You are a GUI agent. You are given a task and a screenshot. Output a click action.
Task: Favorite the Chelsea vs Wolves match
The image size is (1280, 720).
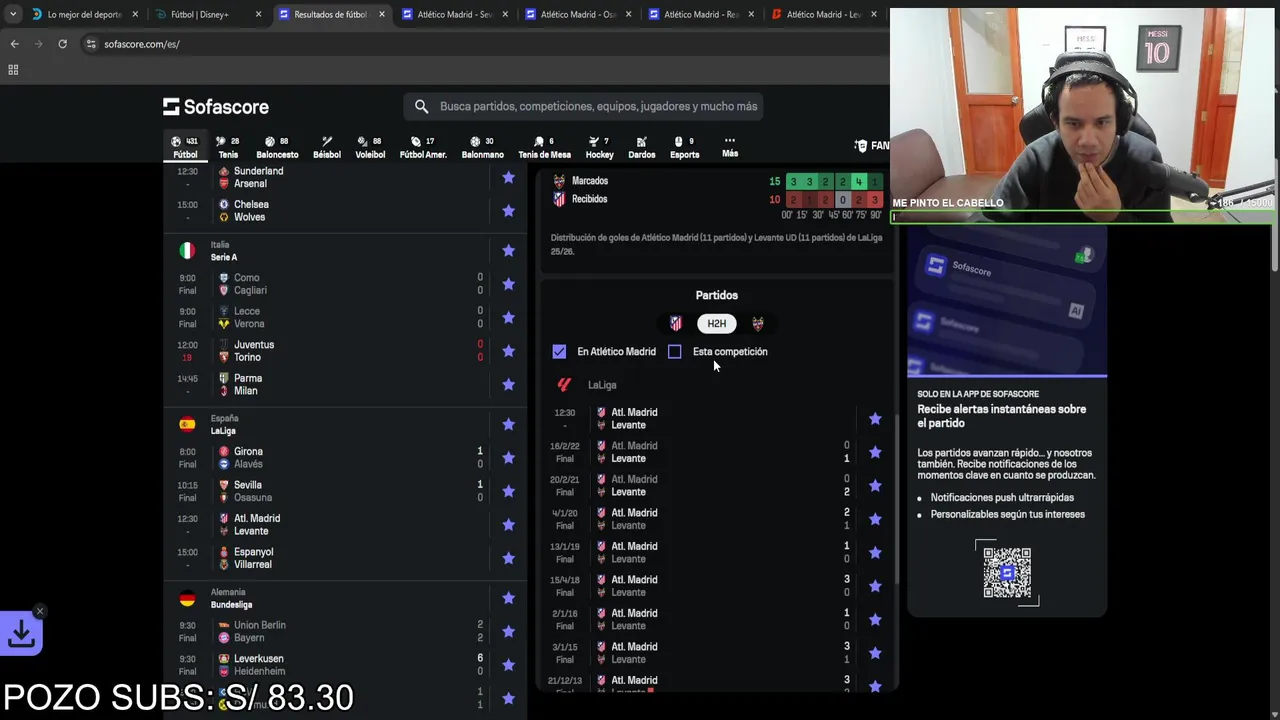click(508, 211)
